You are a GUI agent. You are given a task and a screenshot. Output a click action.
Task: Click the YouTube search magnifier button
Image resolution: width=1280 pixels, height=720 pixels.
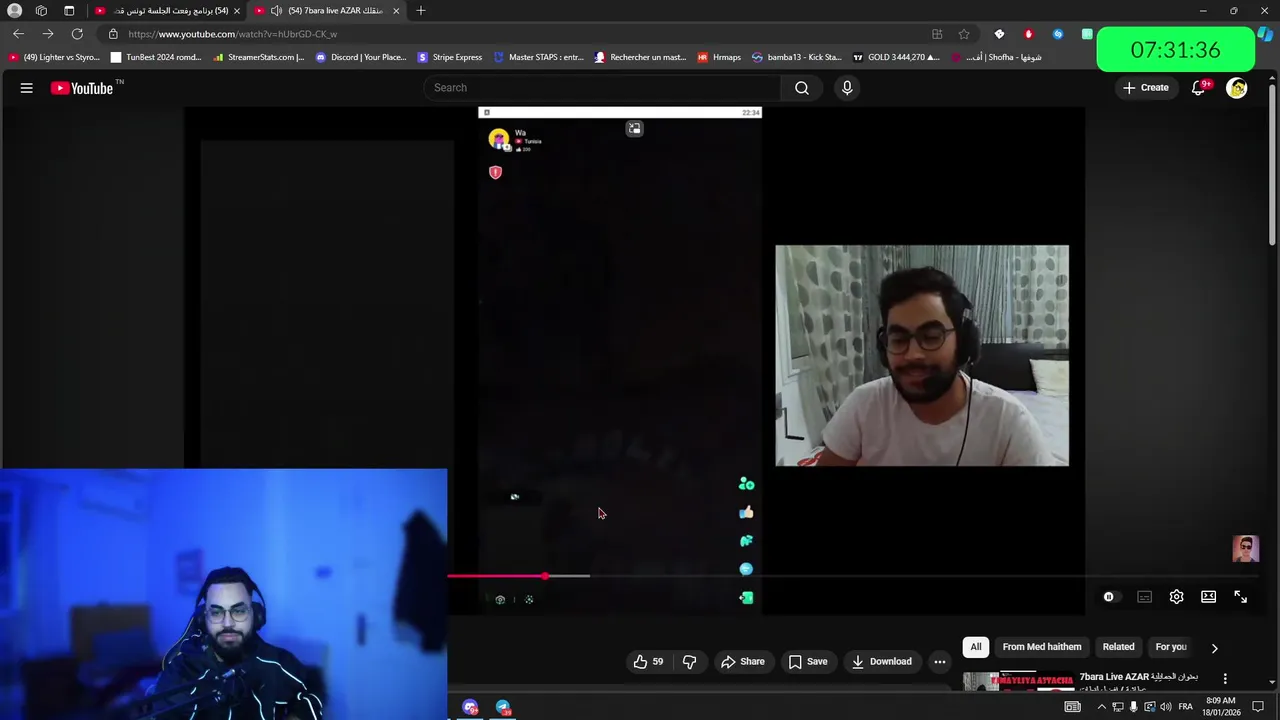[x=802, y=88]
